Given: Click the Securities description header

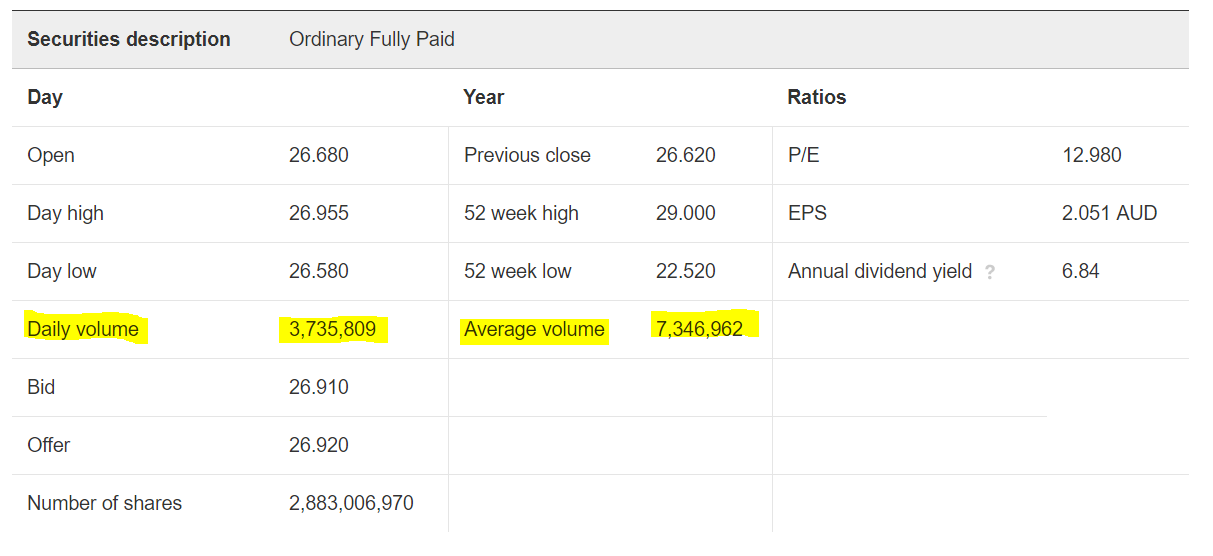Looking at the screenshot, I should point(129,39).
